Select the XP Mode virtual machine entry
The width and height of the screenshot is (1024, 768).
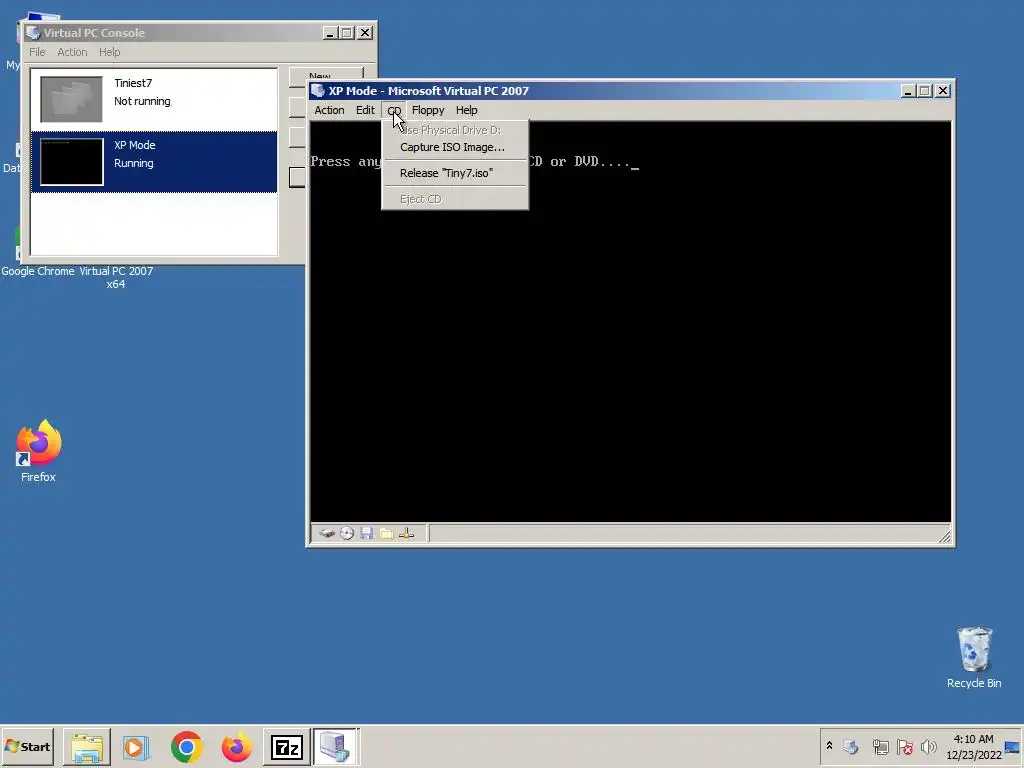tap(154, 162)
